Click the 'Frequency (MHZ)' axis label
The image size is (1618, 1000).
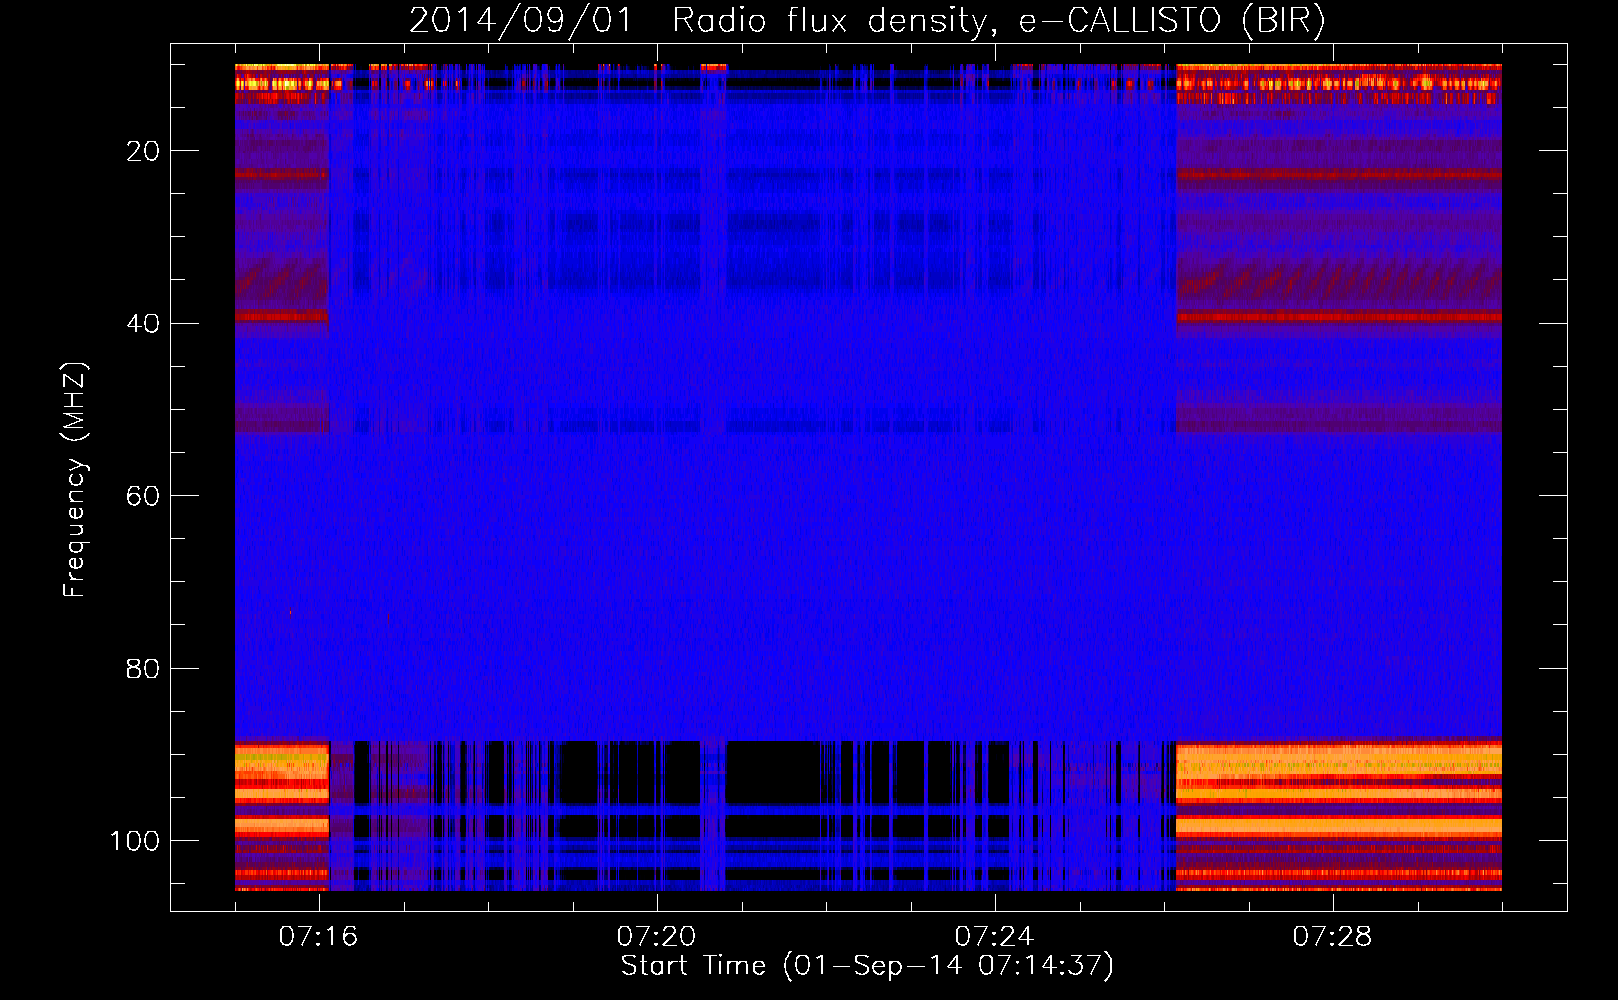click(x=75, y=480)
